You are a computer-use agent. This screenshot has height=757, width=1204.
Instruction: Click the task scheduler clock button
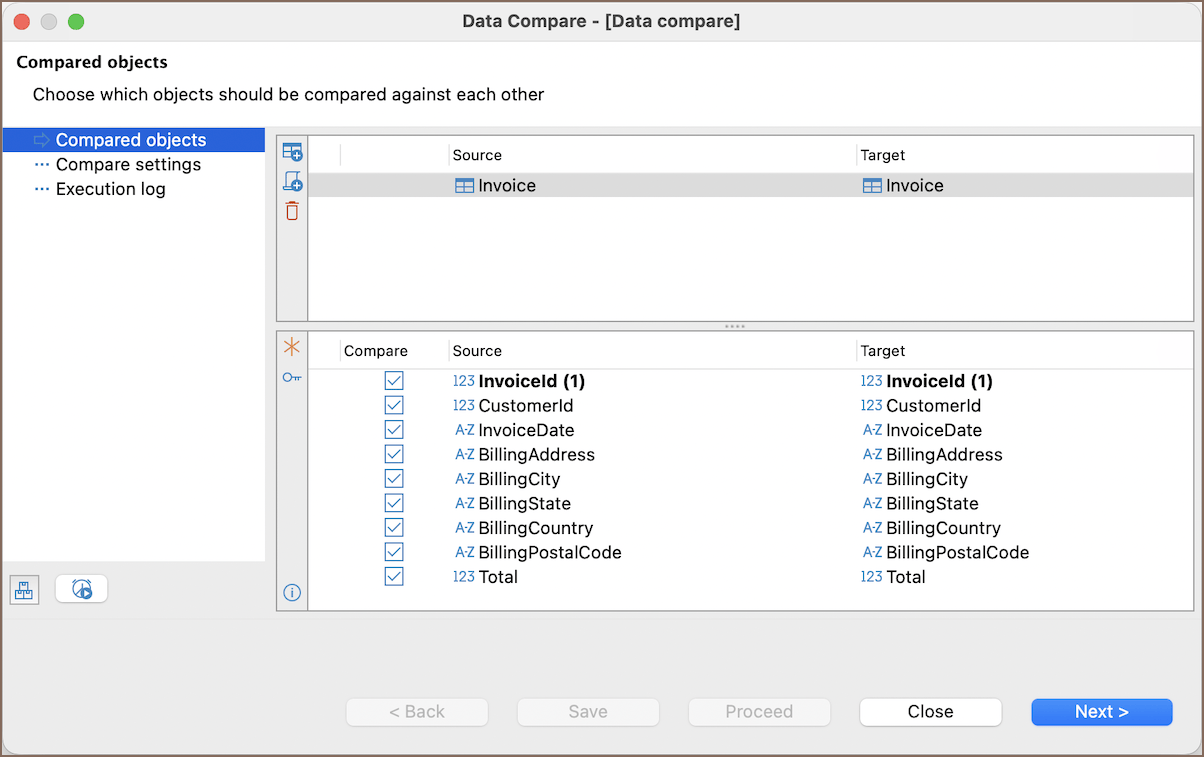point(82,589)
